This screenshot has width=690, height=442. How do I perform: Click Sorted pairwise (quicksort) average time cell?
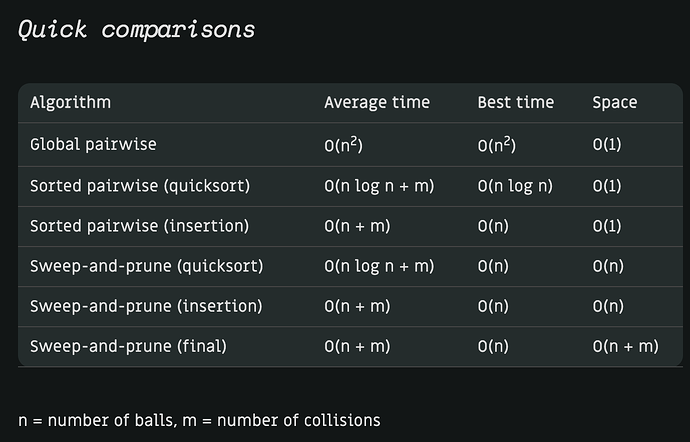pos(379,186)
